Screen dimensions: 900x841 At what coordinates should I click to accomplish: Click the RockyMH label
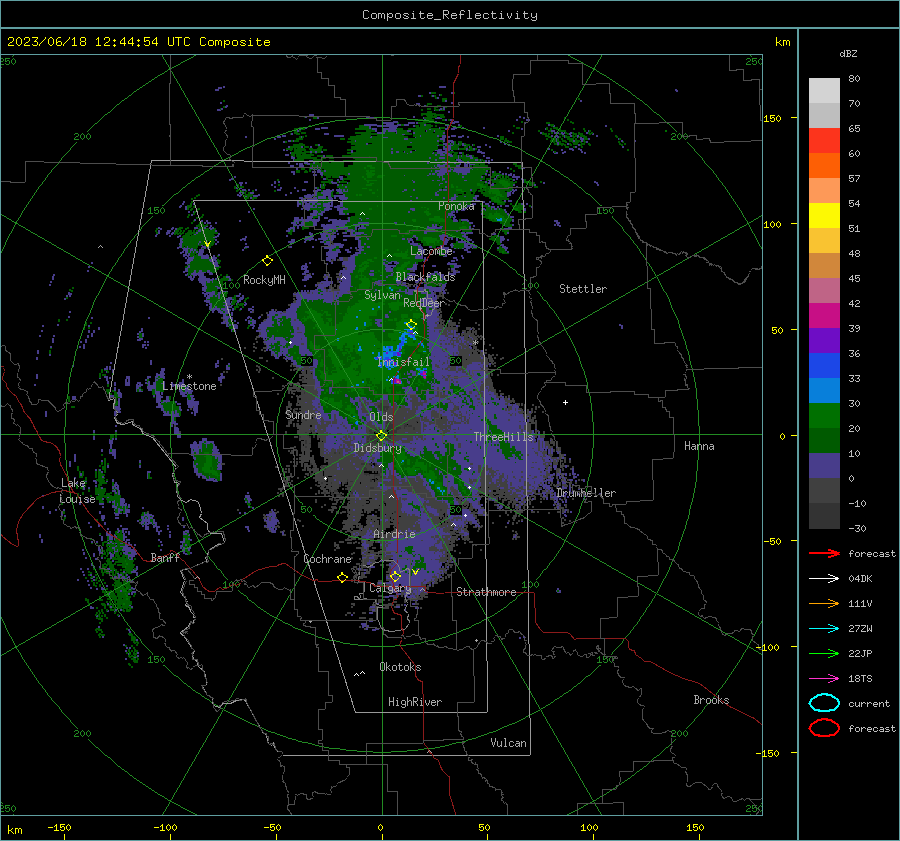(x=264, y=280)
